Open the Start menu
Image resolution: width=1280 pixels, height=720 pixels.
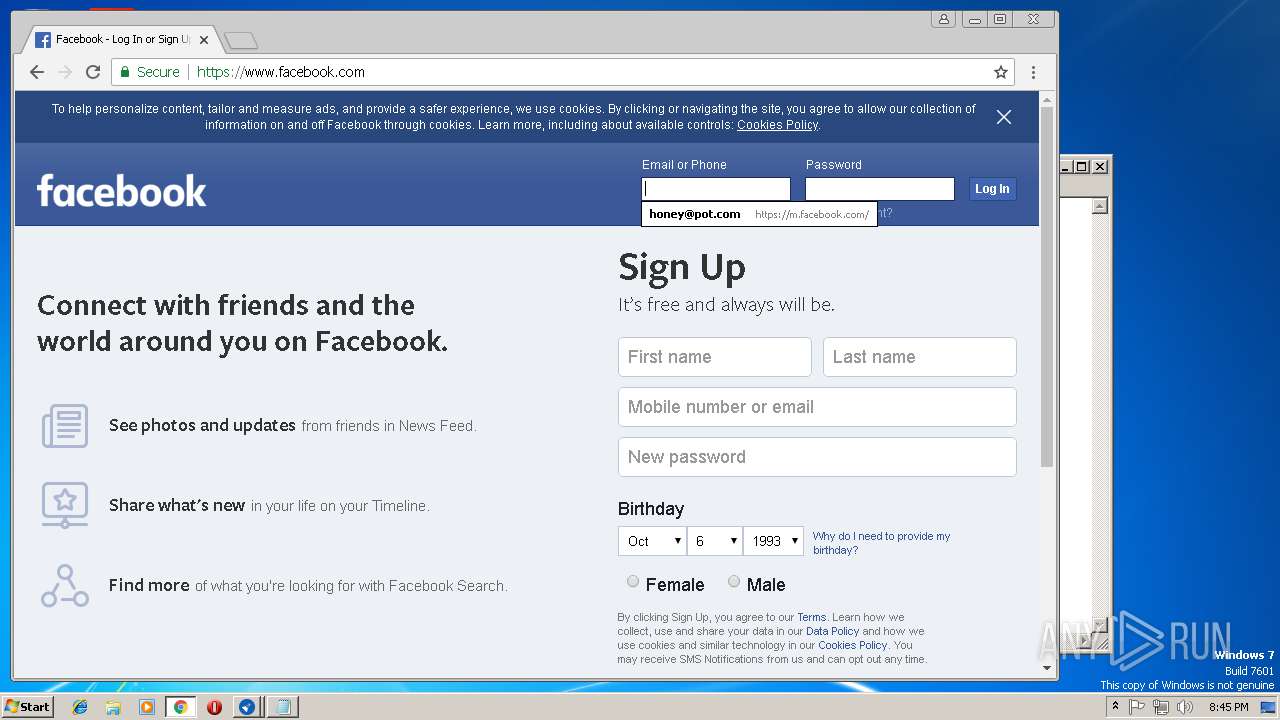[27, 707]
